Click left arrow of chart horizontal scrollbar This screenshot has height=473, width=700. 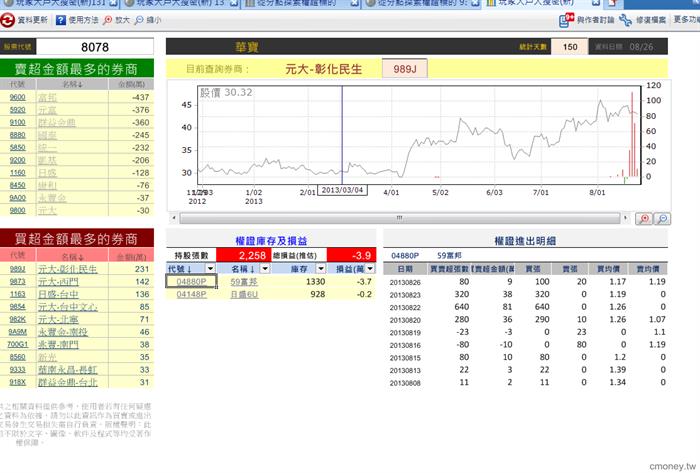[174, 218]
